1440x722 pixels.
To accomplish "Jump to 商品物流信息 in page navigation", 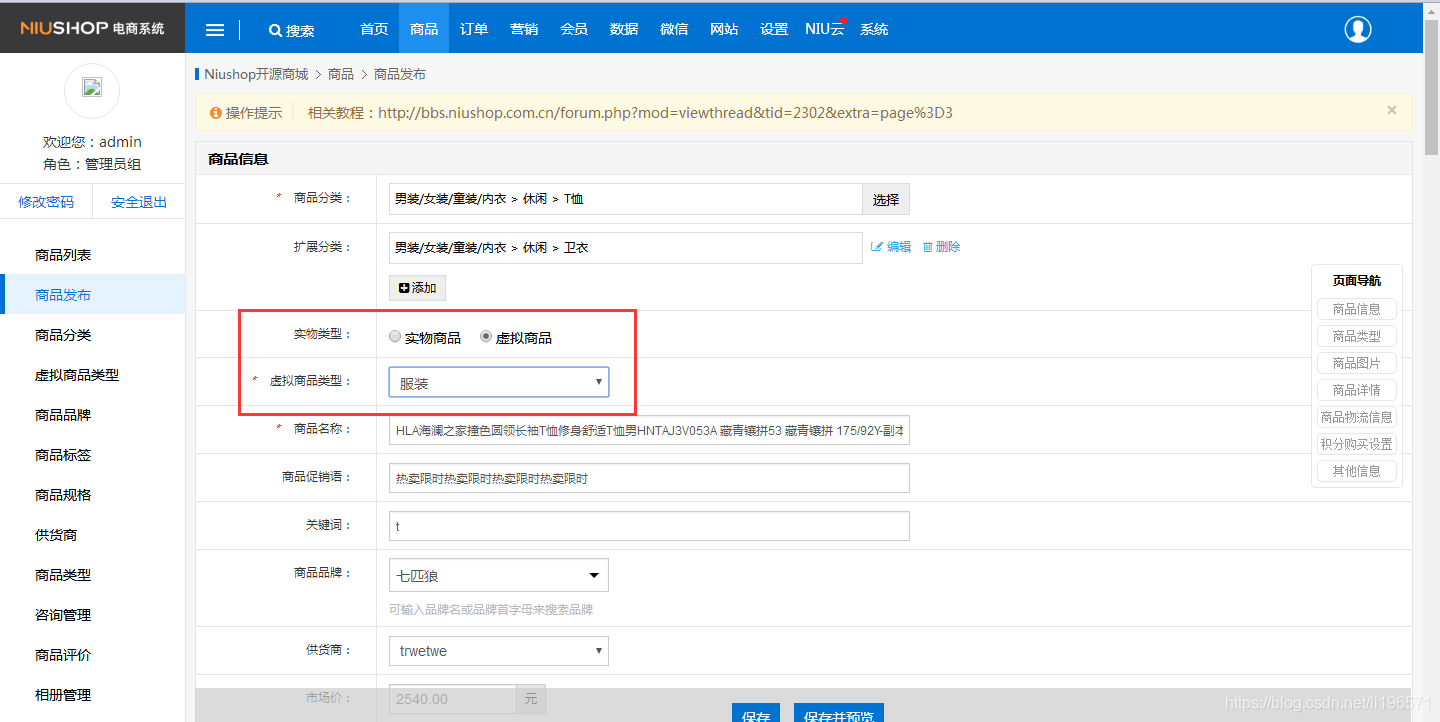I will [x=1357, y=417].
